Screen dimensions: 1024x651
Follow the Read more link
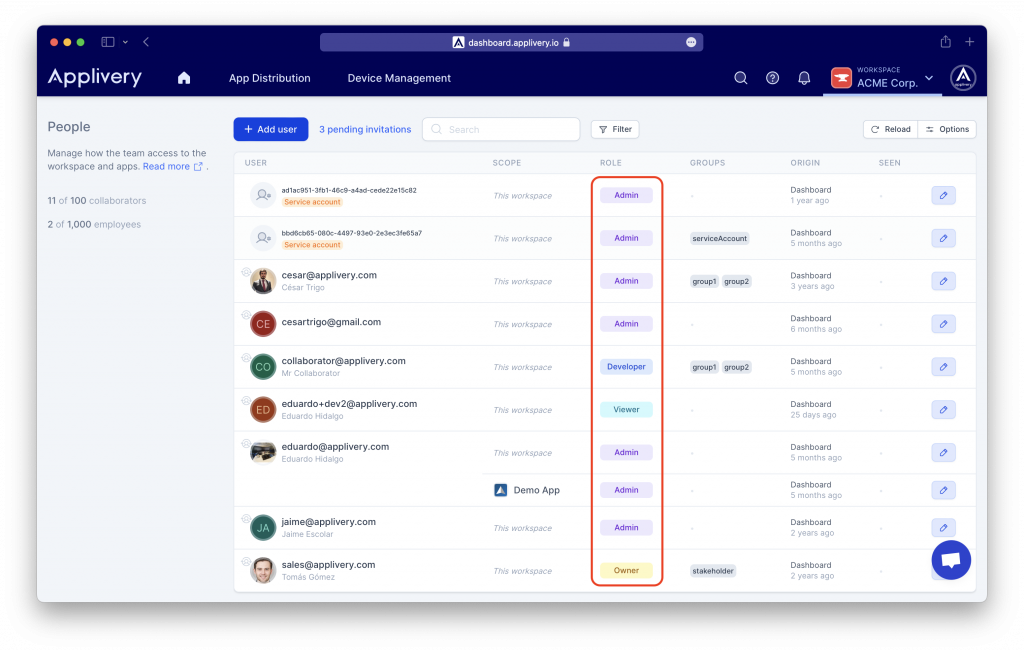172,167
